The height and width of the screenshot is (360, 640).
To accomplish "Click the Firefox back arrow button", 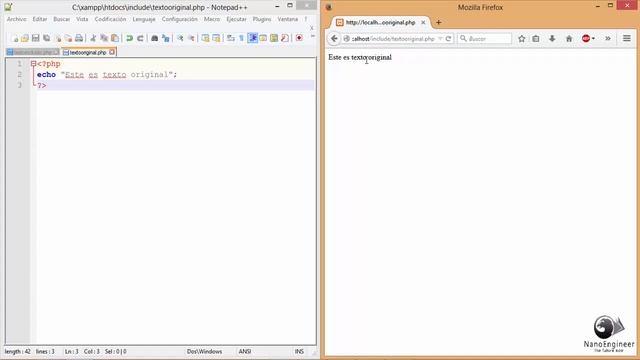I will click(x=334, y=38).
